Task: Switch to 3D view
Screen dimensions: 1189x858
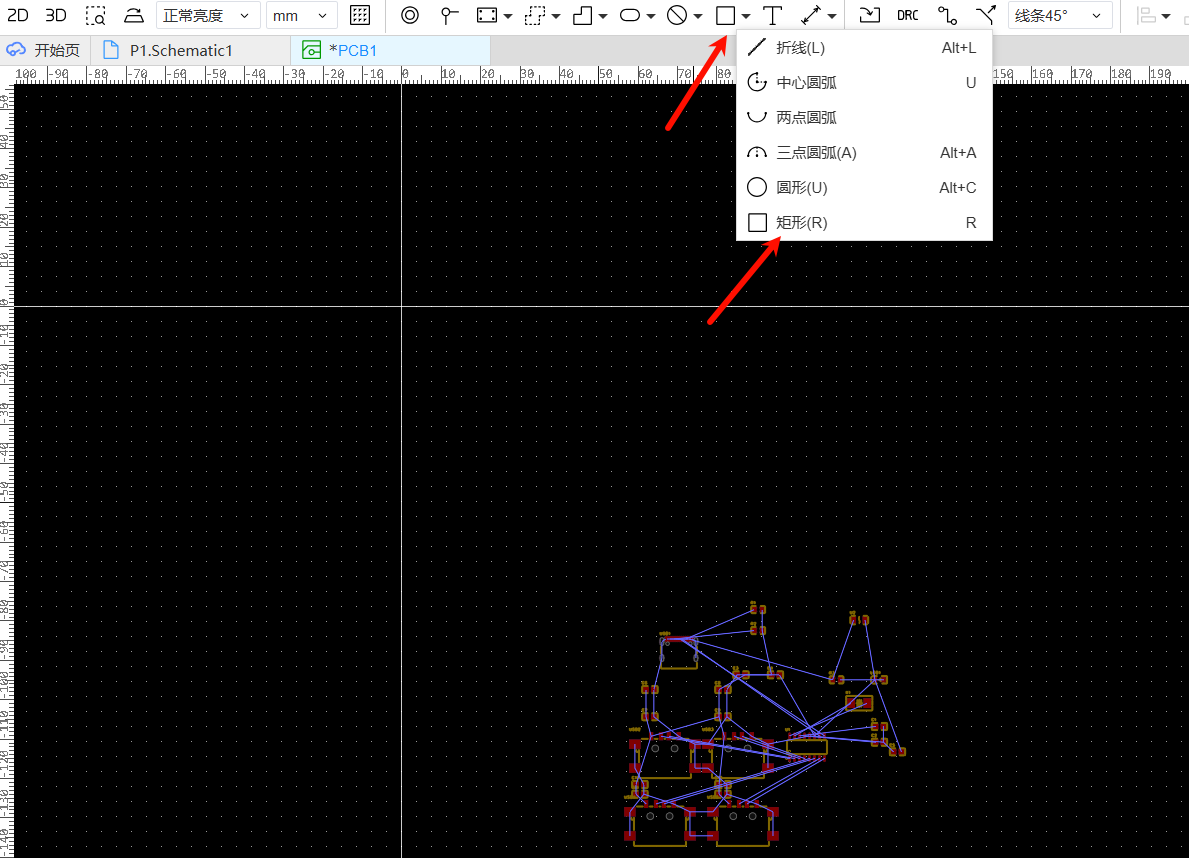Action: click(55, 15)
